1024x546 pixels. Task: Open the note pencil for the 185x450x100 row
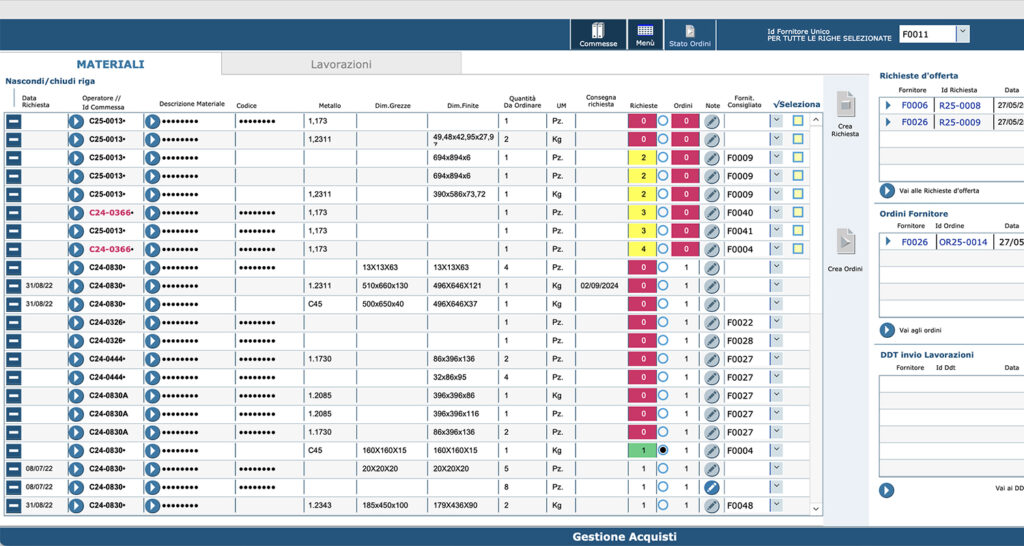[712, 506]
